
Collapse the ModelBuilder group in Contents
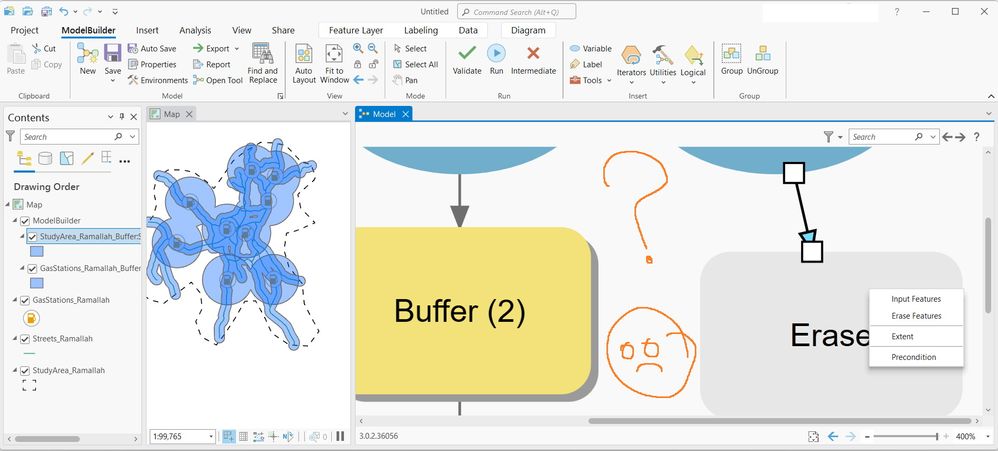pyautogui.click(x=14, y=221)
